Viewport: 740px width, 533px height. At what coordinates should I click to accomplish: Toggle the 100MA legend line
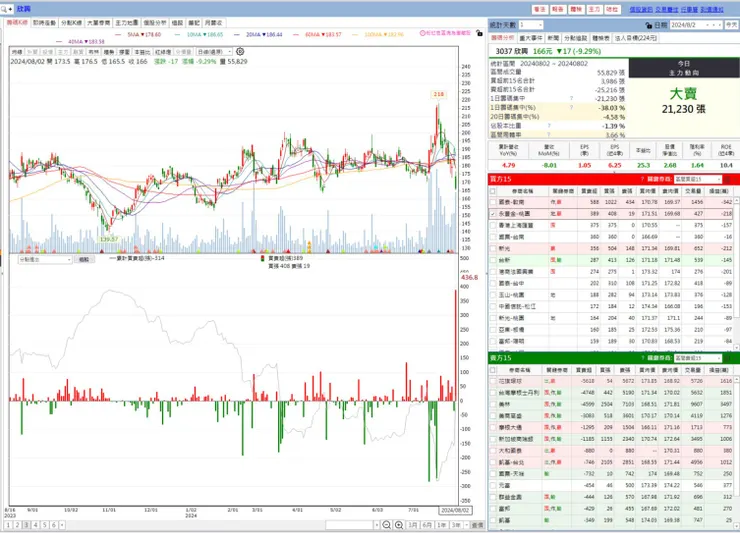point(378,34)
